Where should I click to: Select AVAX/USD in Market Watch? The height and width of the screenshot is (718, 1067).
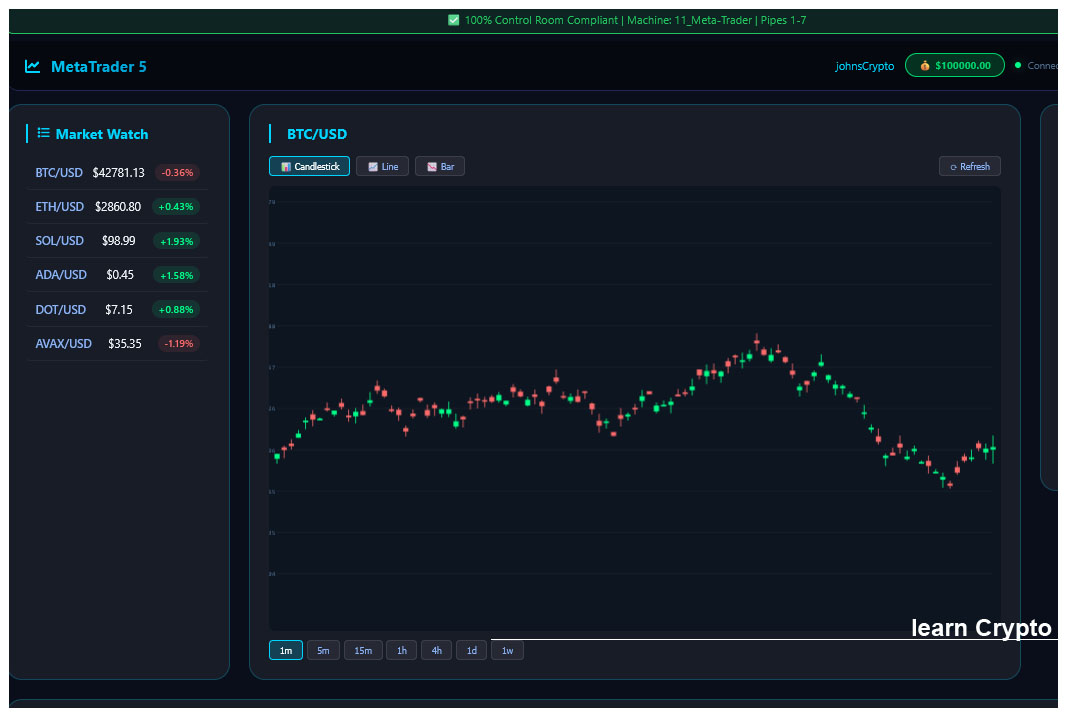point(117,344)
